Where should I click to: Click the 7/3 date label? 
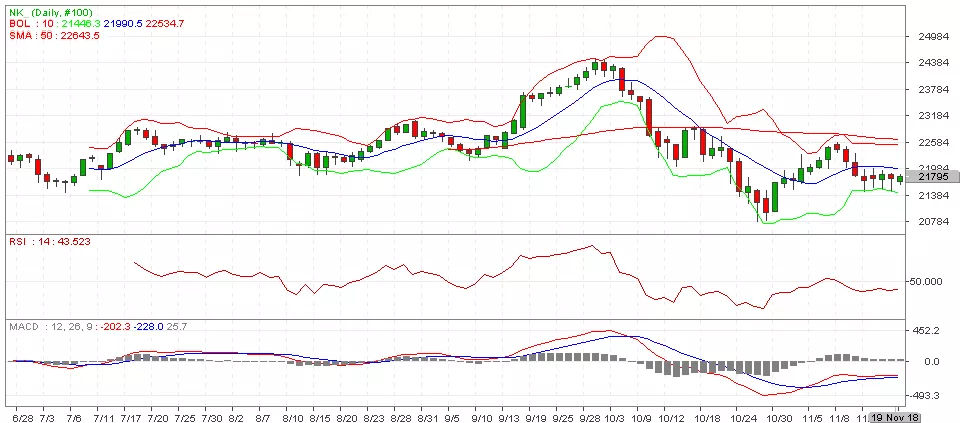[47, 417]
